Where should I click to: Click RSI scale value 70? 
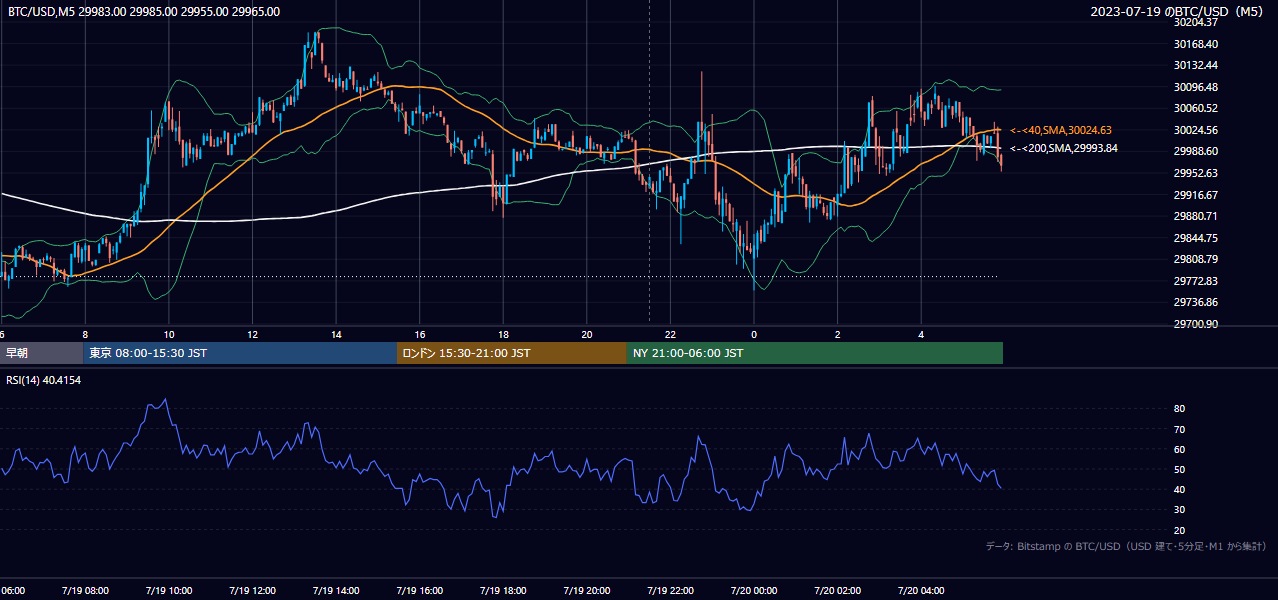click(1180, 429)
